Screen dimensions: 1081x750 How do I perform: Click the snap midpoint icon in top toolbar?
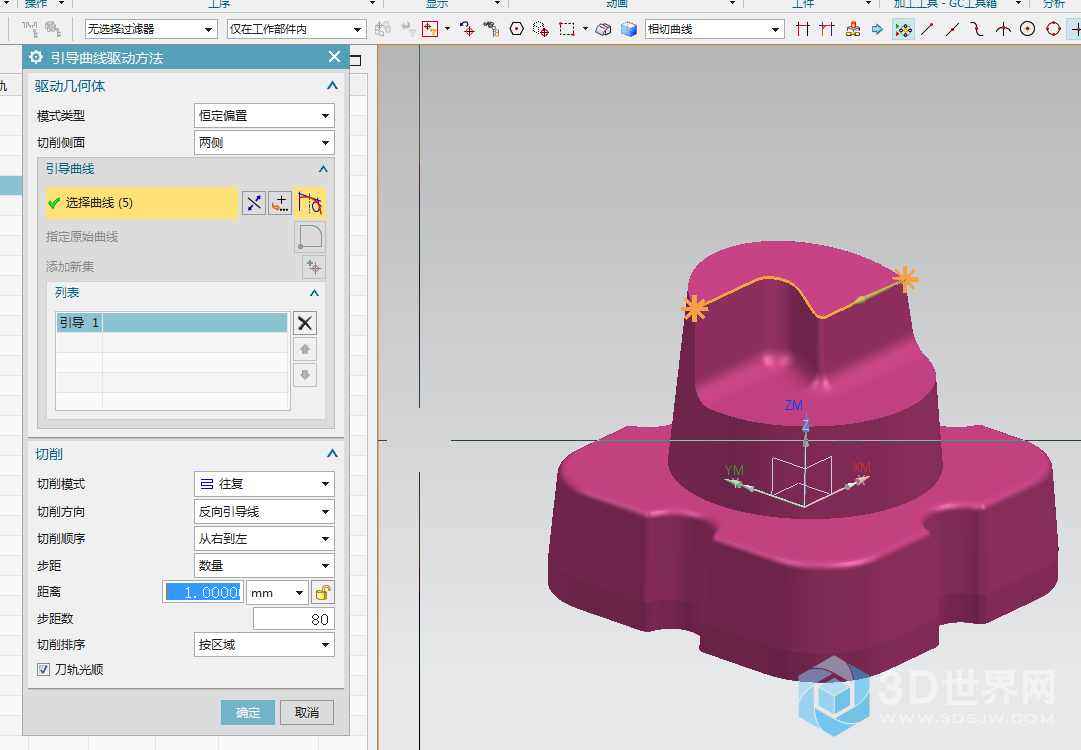953,29
